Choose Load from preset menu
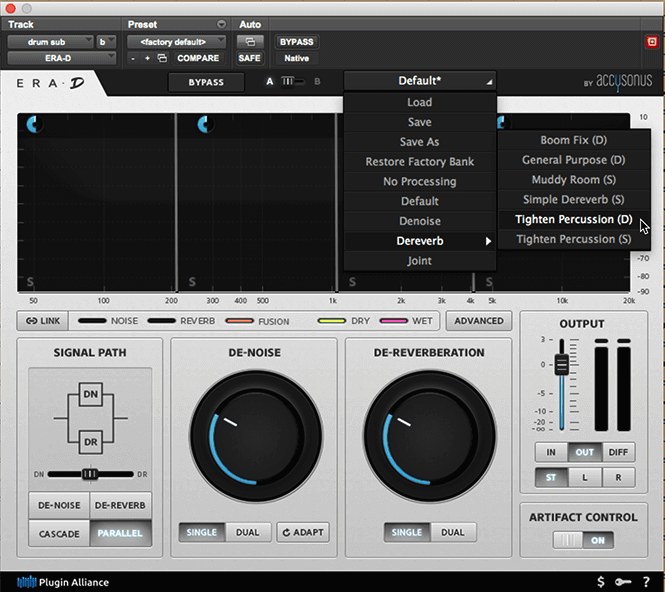 (x=419, y=102)
